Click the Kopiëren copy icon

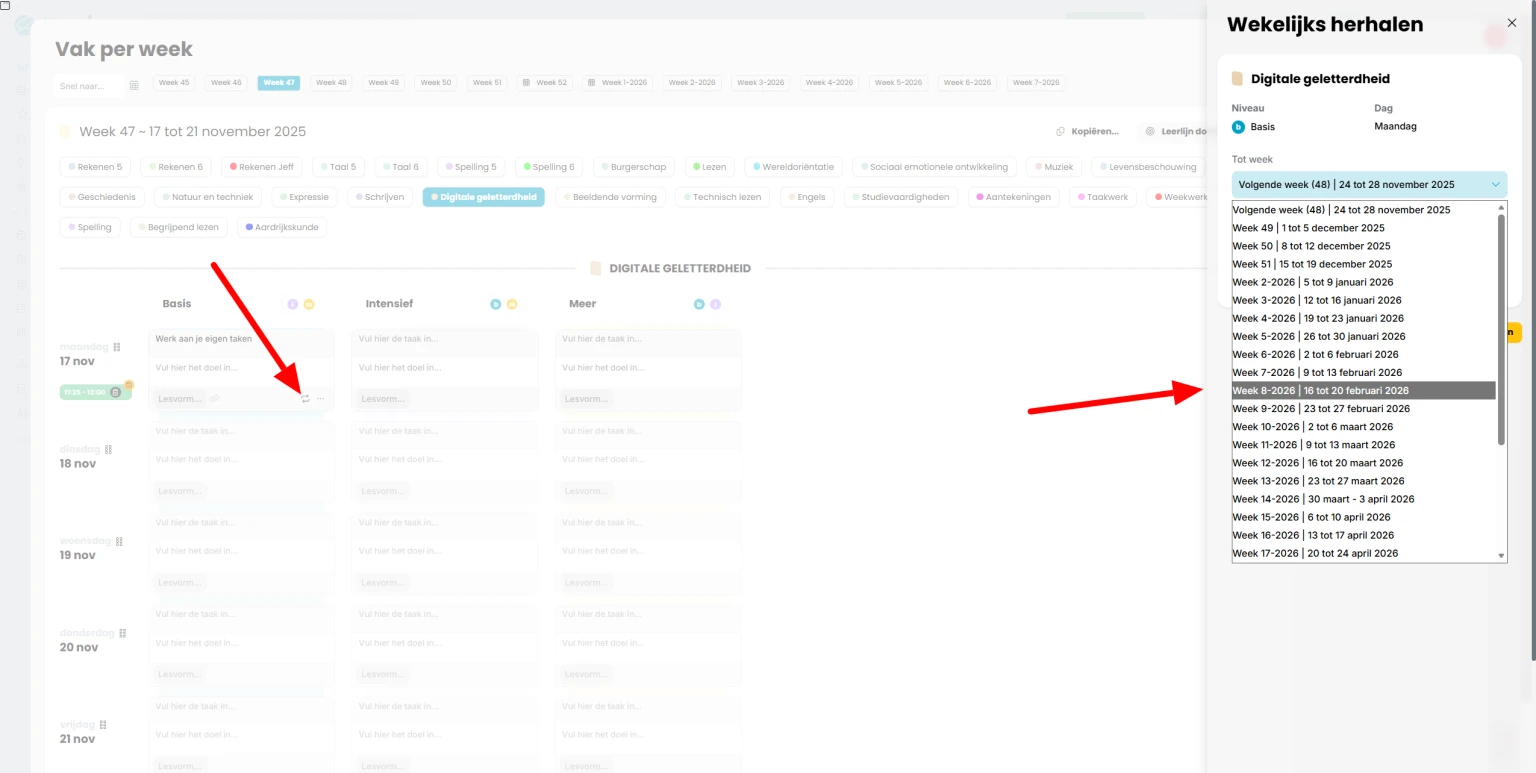pyautogui.click(x=1060, y=131)
